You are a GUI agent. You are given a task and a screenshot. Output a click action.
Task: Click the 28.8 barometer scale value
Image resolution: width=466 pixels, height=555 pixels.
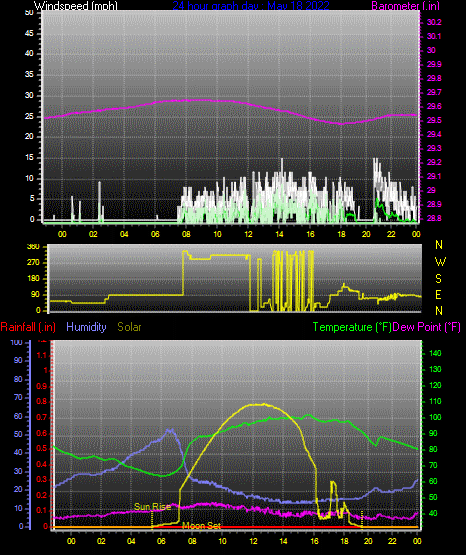pos(434,218)
